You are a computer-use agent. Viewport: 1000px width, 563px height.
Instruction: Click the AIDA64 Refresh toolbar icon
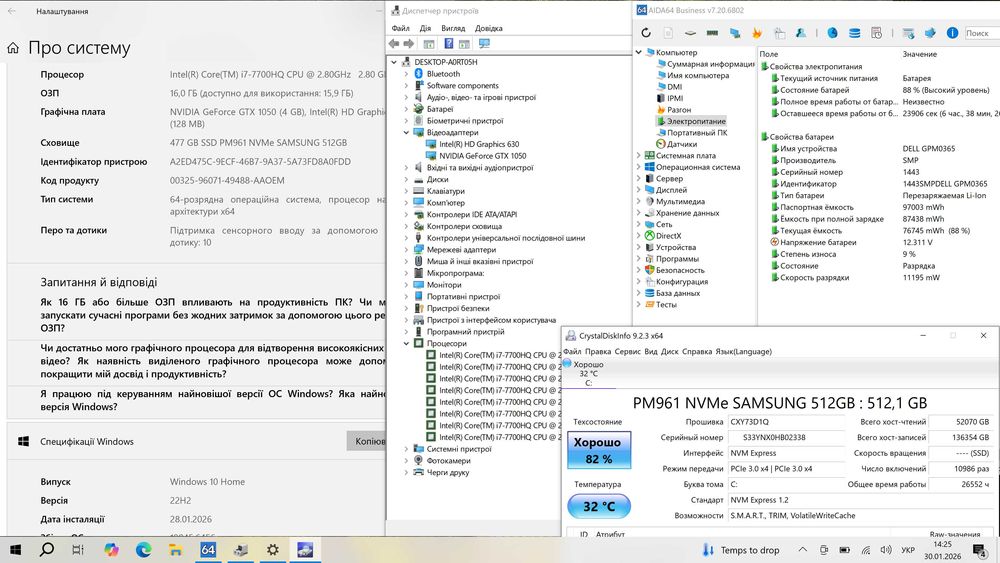[646, 33]
